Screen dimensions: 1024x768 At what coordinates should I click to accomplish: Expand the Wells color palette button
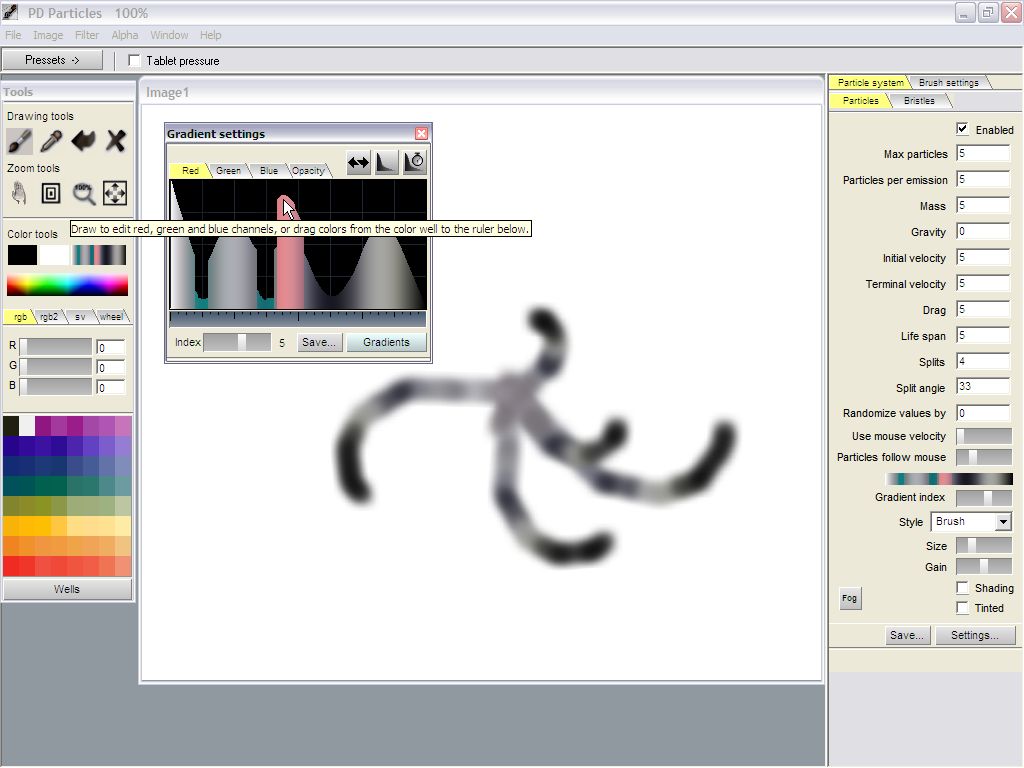click(x=67, y=589)
